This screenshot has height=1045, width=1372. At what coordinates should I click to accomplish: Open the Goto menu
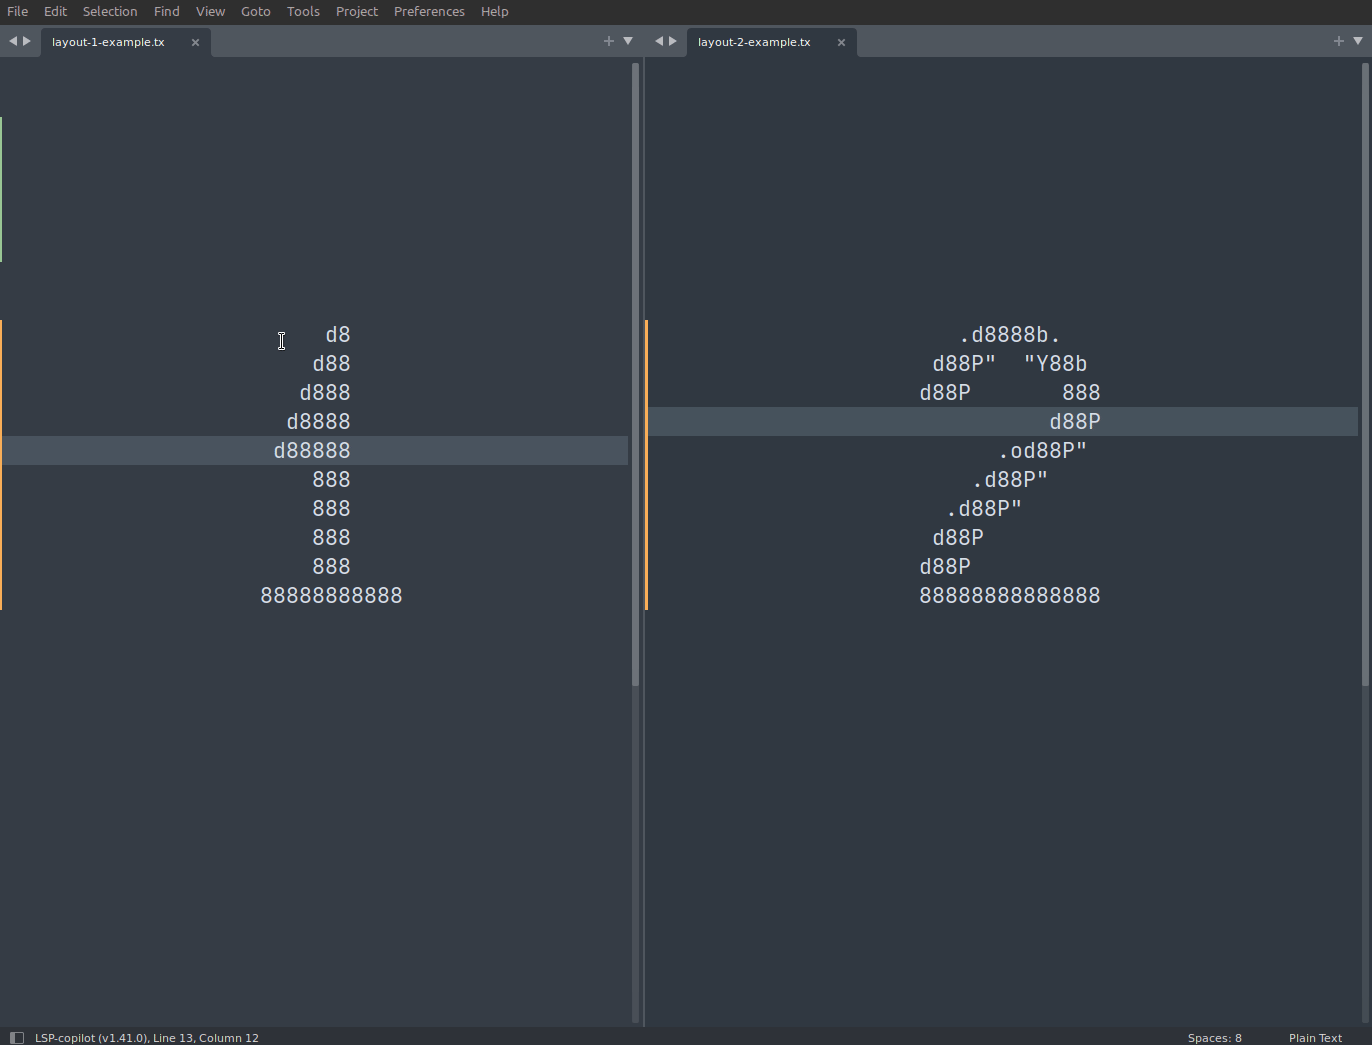[255, 11]
